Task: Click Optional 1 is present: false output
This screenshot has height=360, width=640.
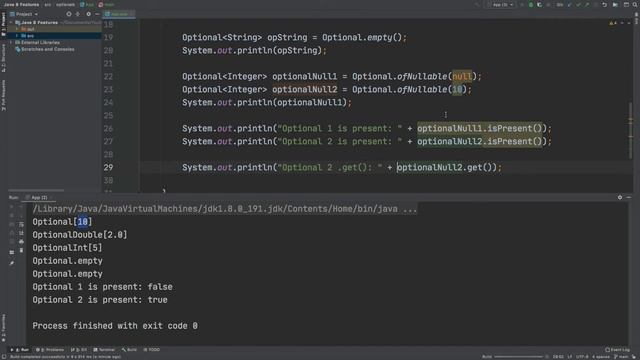Action: pyautogui.click(x=102, y=287)
